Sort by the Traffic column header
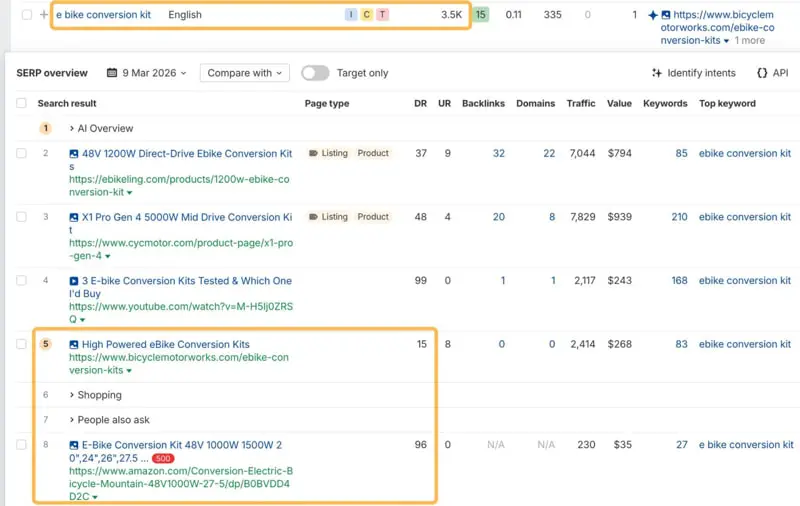This screenshot has height=506, width=800. [x=581, y=104]
